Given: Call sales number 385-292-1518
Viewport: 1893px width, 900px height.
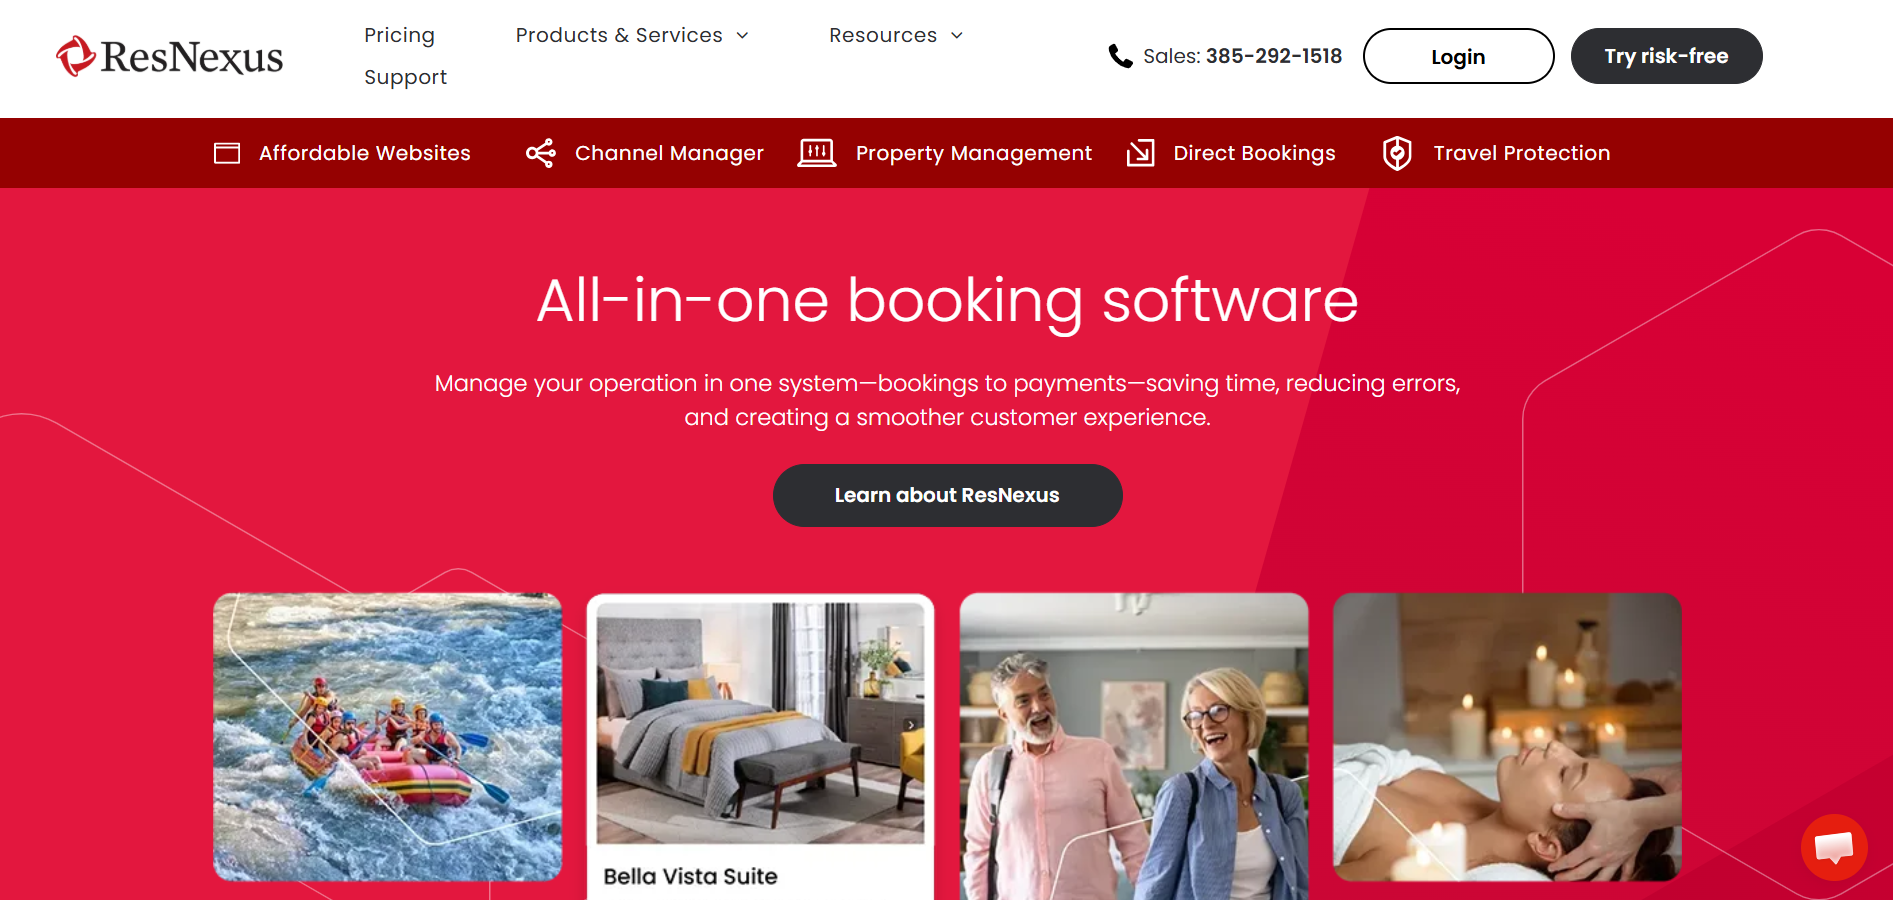Looking at the screenshot, I should (x=1273, y=56).
